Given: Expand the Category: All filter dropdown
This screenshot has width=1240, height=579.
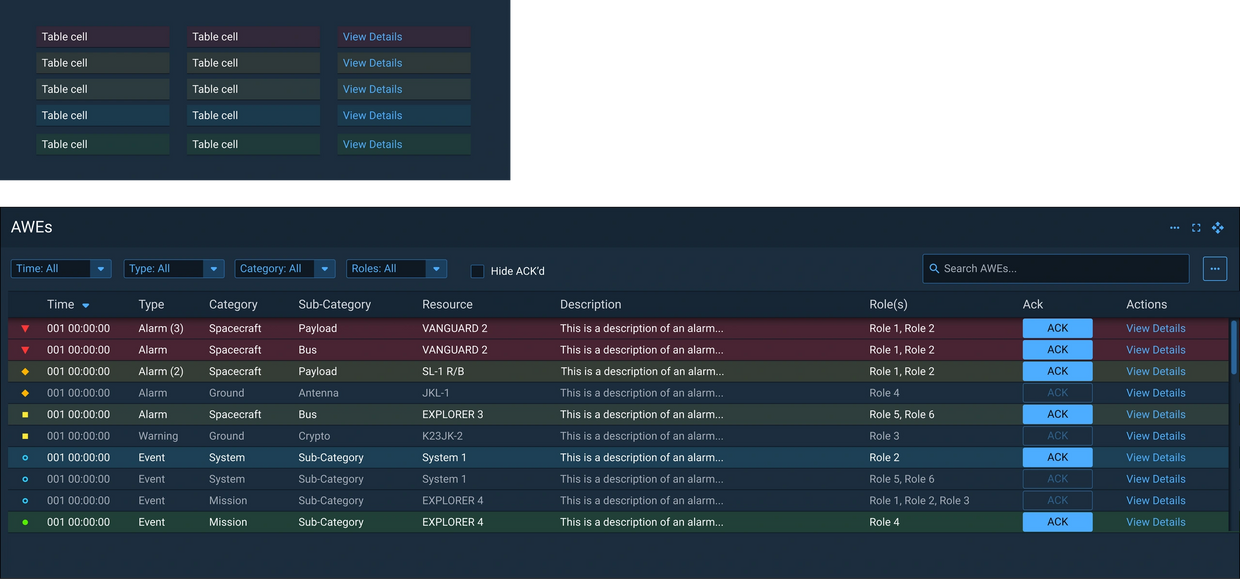Looking at the screenshot, I should [325, 269].
